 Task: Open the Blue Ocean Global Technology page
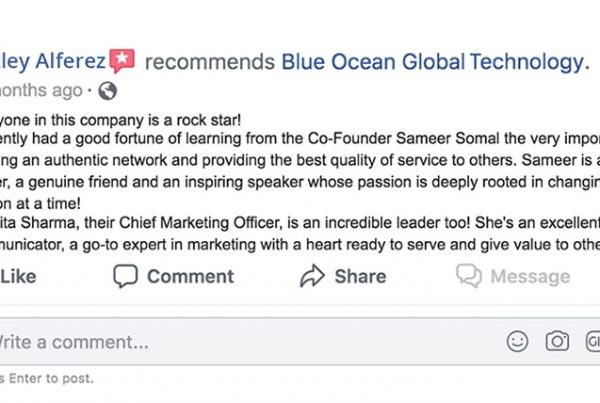(433, 61)
